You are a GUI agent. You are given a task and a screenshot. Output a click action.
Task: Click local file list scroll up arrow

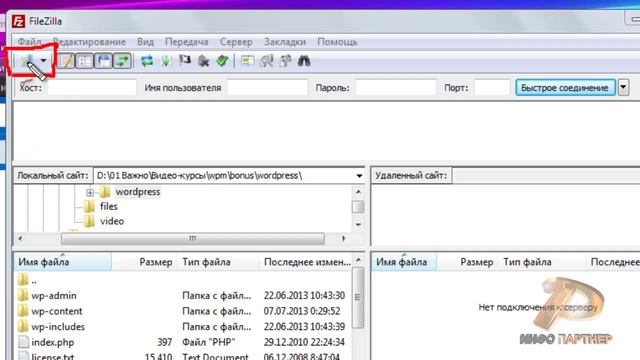click(x=358, y=260)
